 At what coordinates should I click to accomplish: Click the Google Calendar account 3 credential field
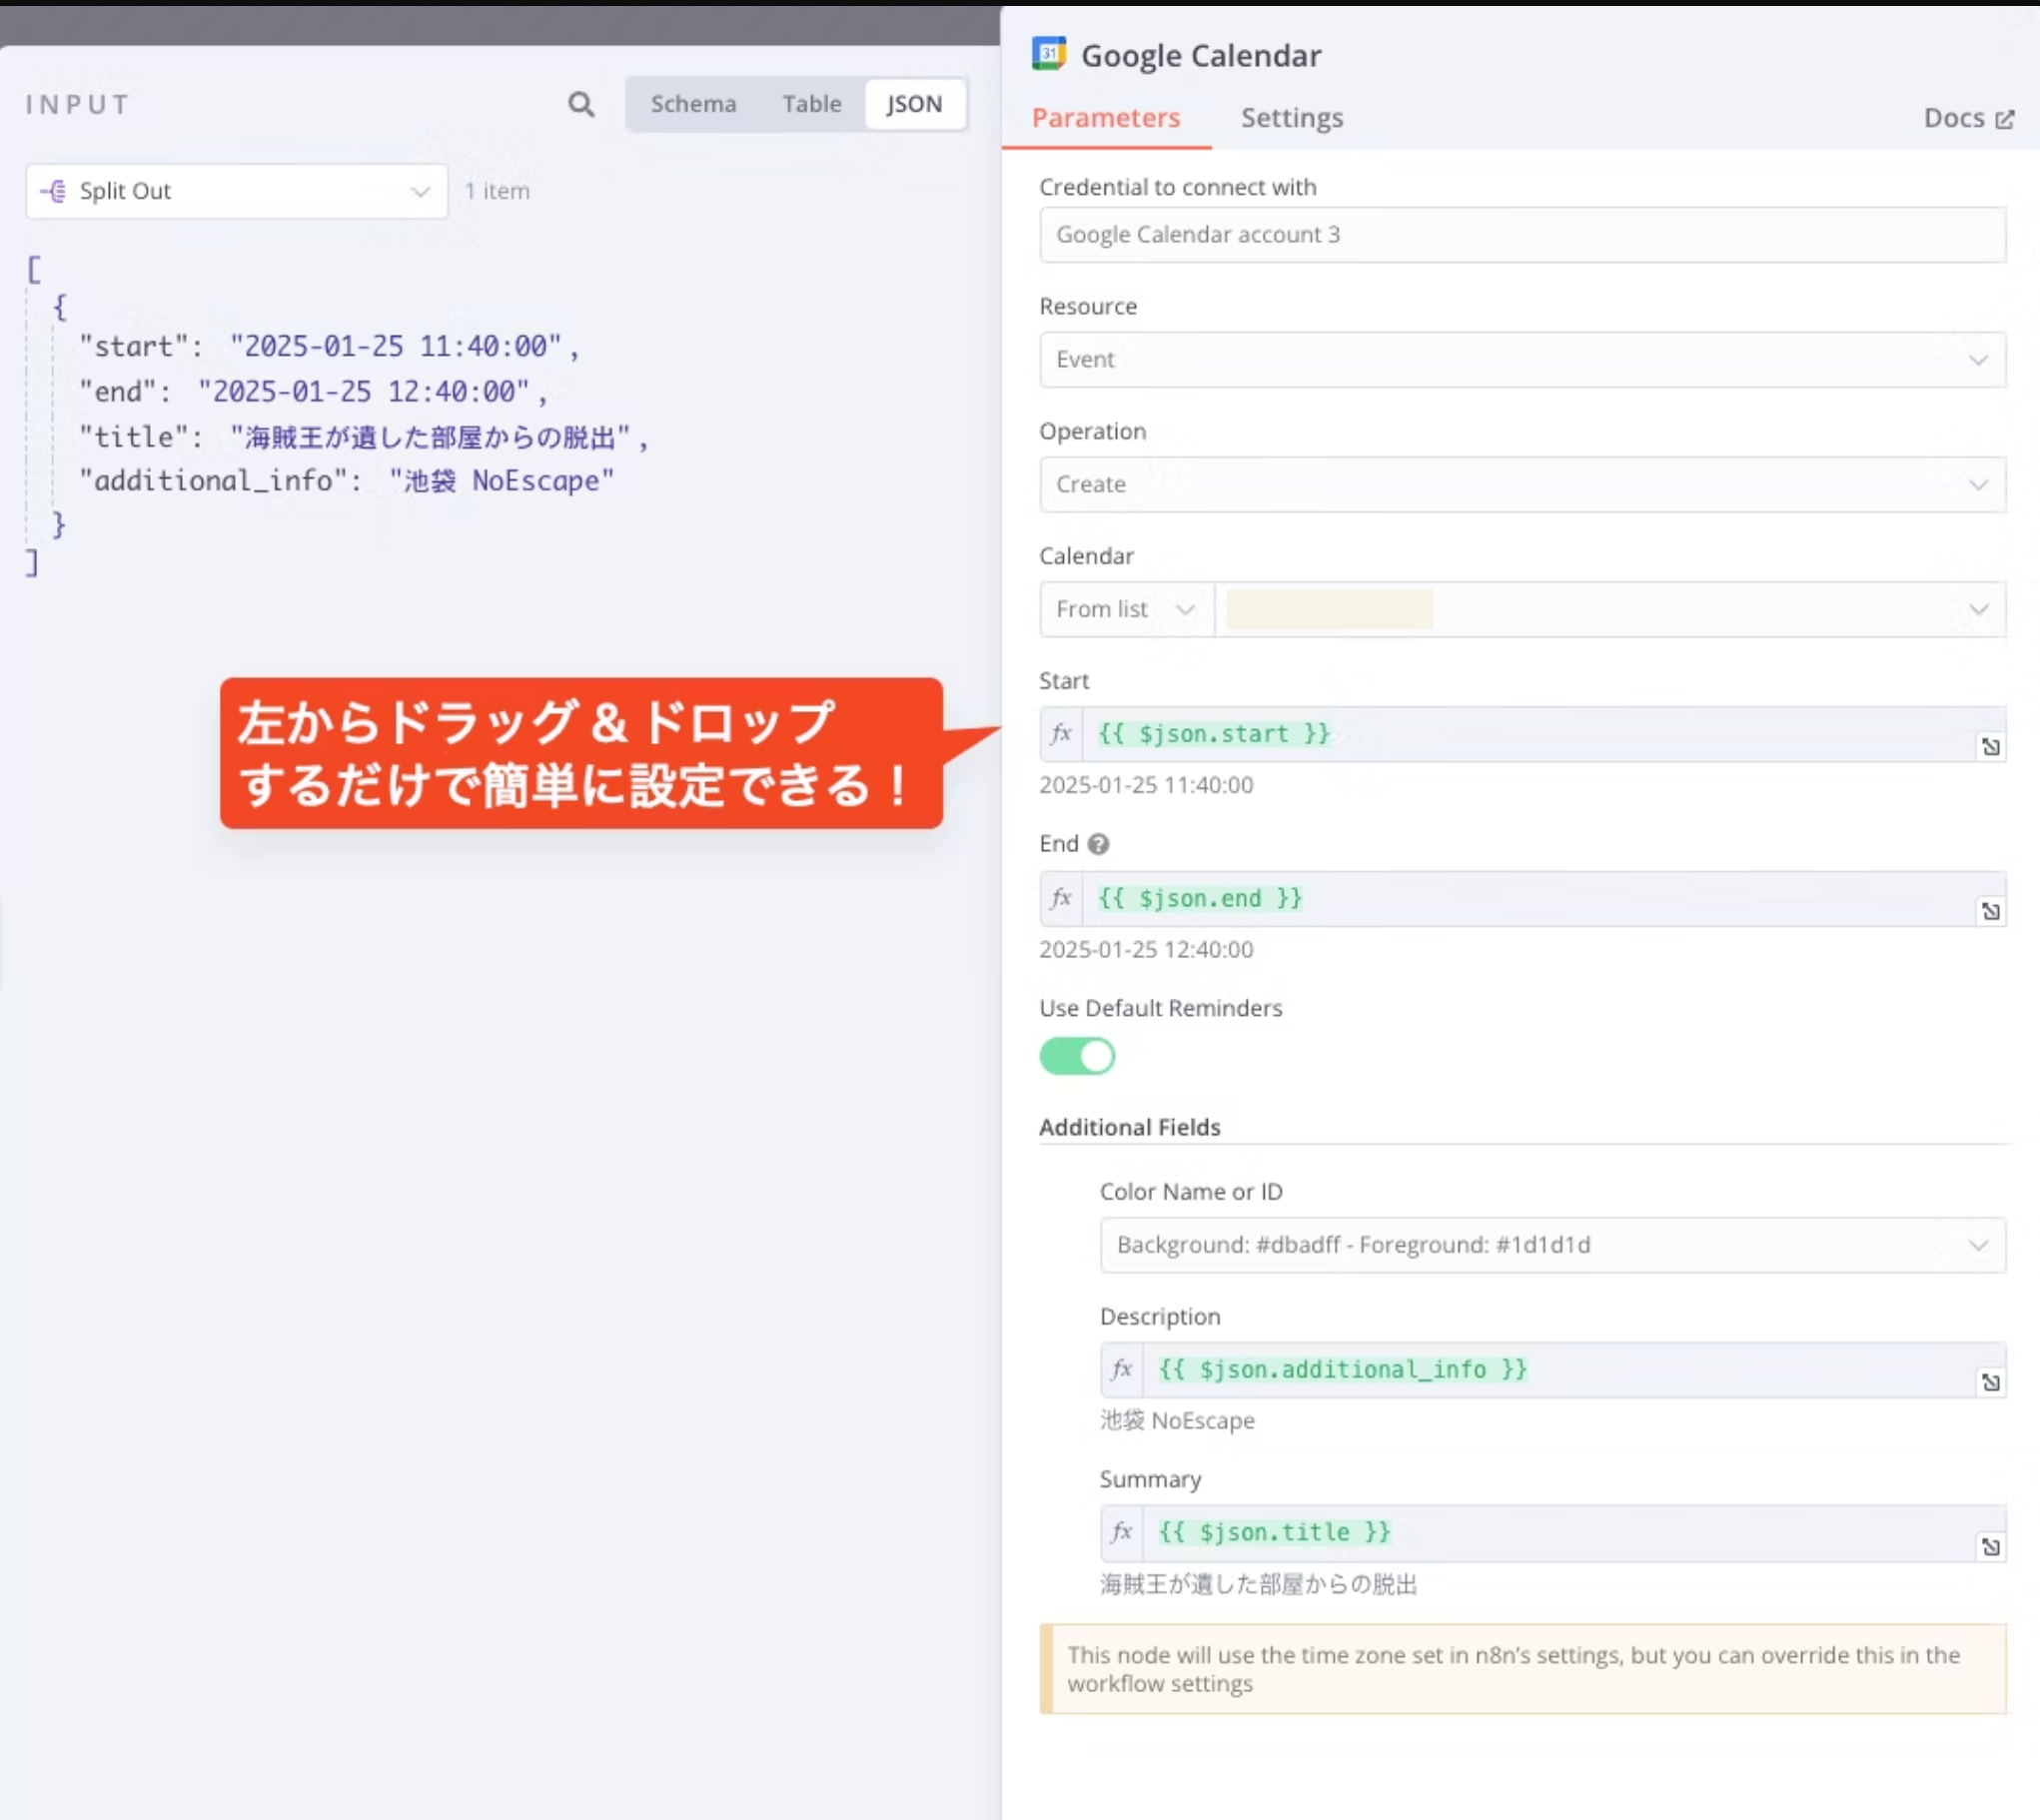[x=1521, y=235]
